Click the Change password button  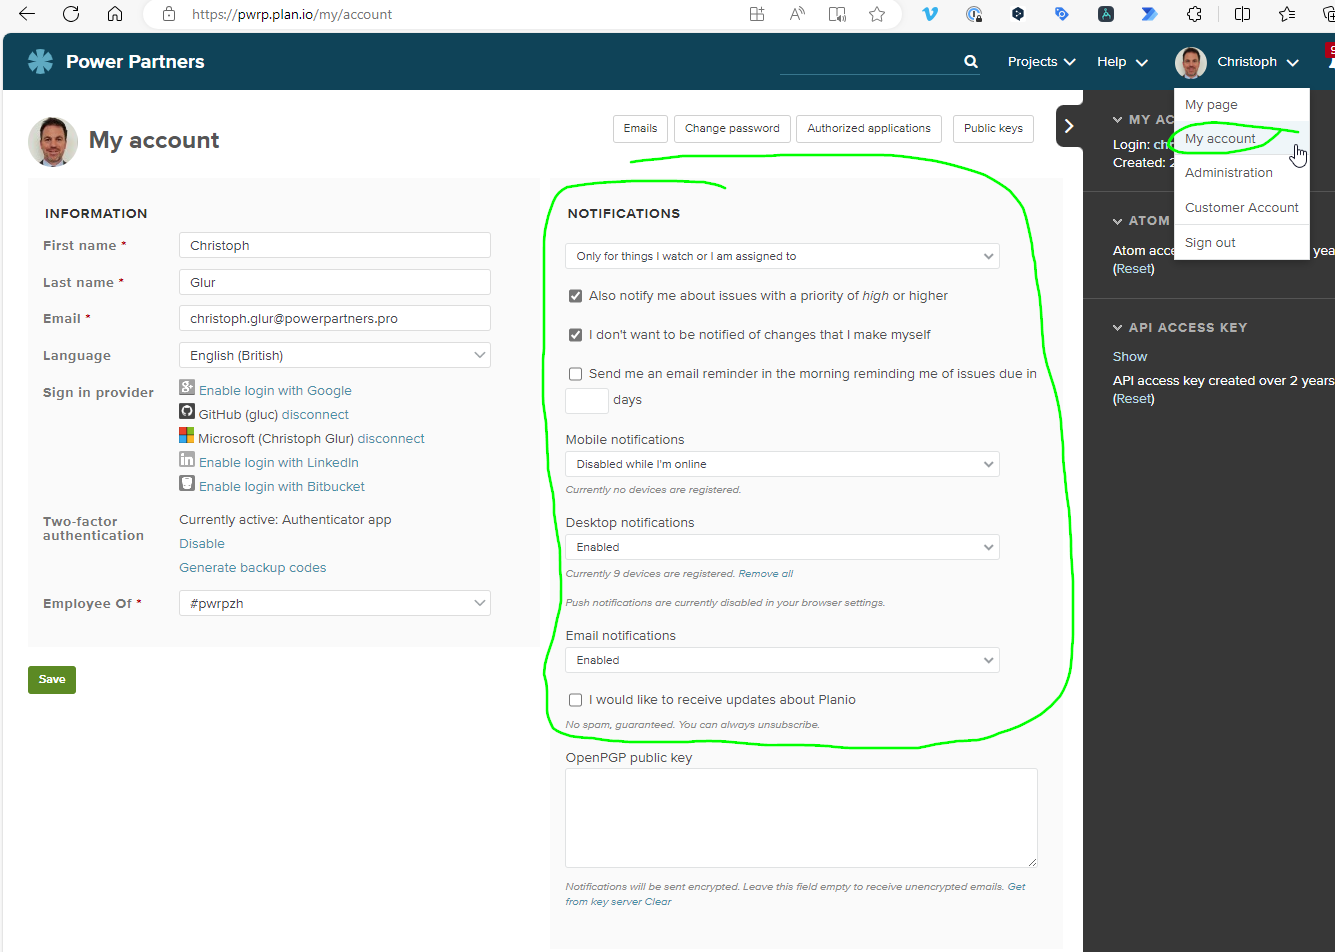pyautogui.click(x=732, y=128)
